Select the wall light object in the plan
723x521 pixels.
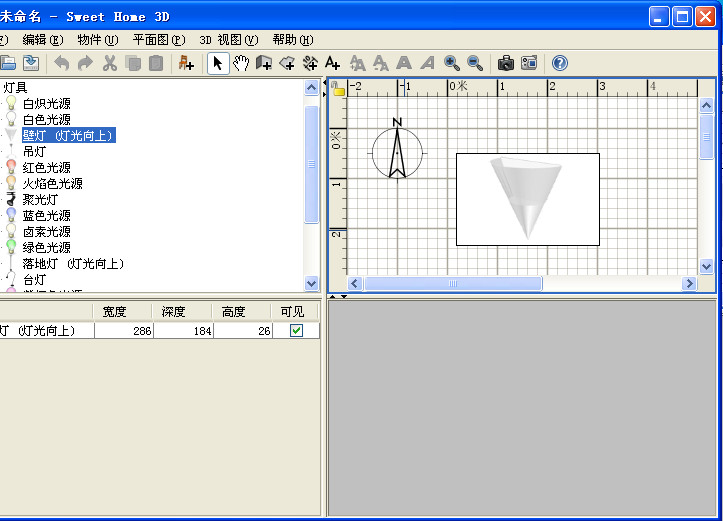(527, 198)
